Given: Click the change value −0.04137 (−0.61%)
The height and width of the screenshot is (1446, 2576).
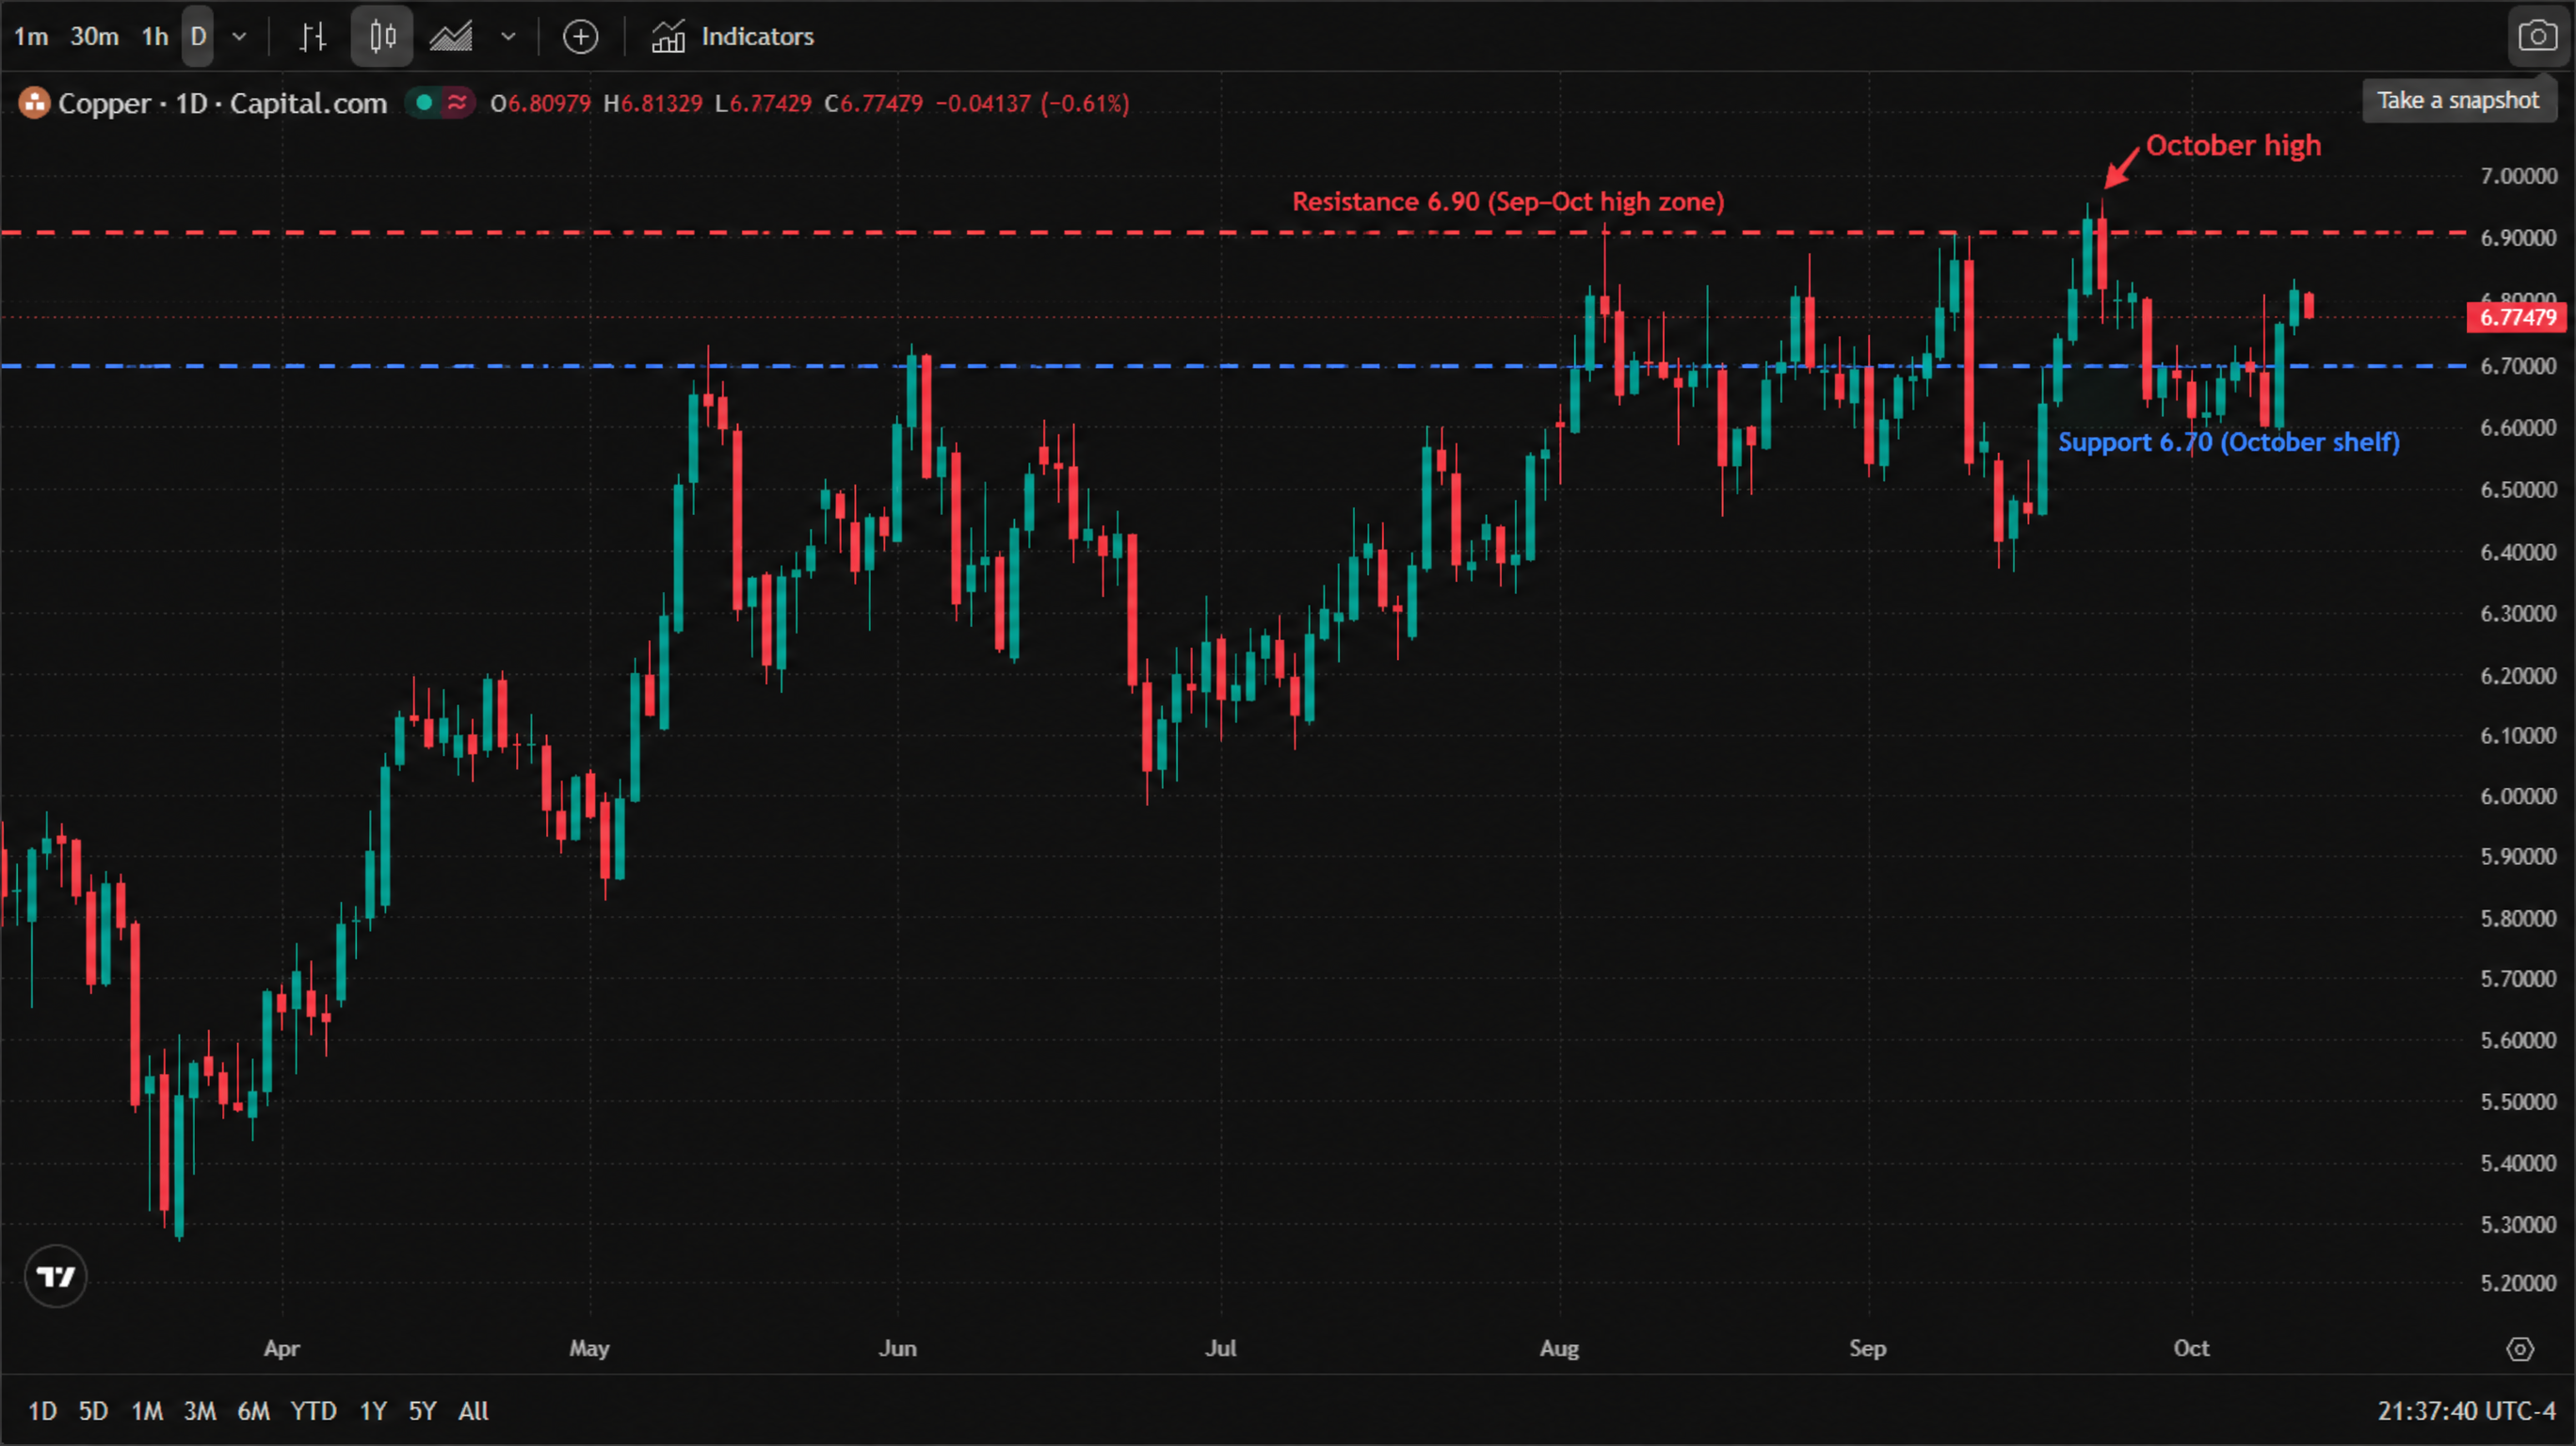Looking at the screenshot, I should [1032, 103].
